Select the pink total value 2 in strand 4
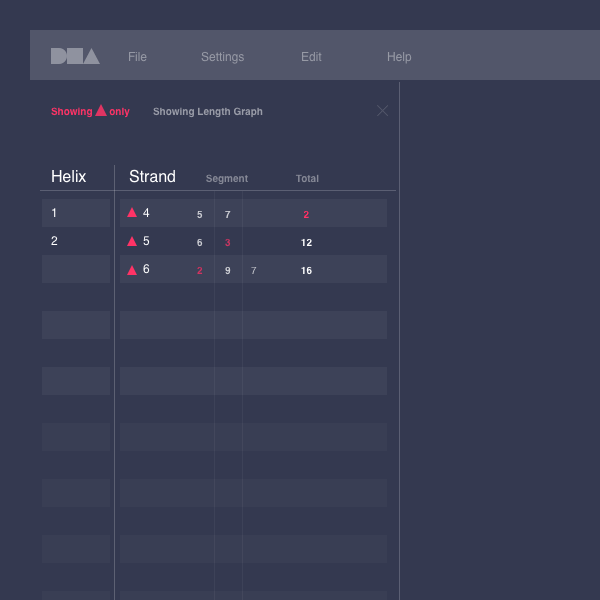 [306, 215]
